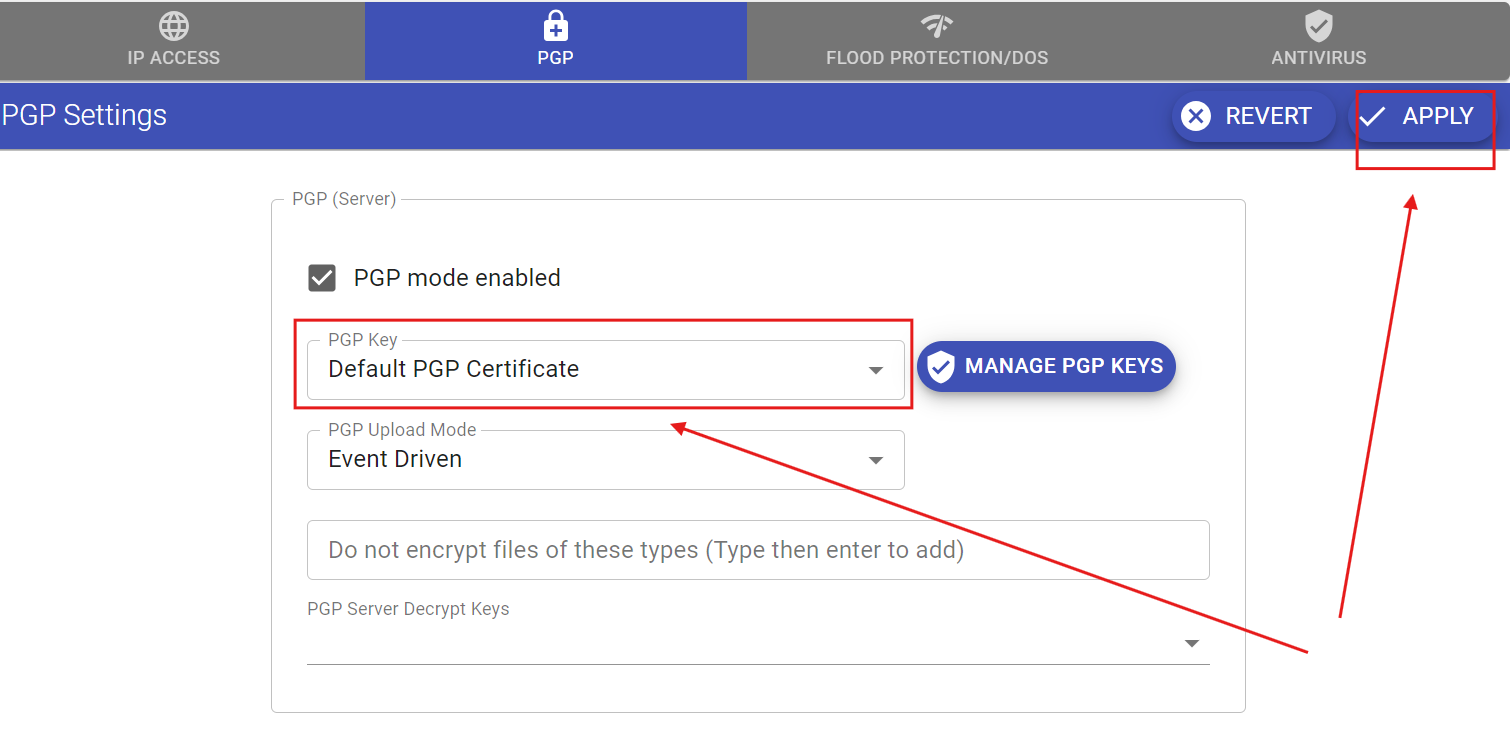Click the shield icon on Manage PGP Keys
The width and height of the screenshot is (1510, 737).
(x=940, y=366)
